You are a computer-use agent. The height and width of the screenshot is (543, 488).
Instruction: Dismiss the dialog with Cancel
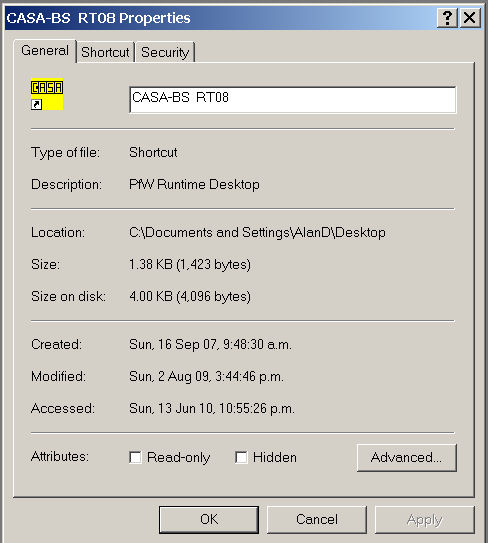pyautogui.click(x=317, y=519)
